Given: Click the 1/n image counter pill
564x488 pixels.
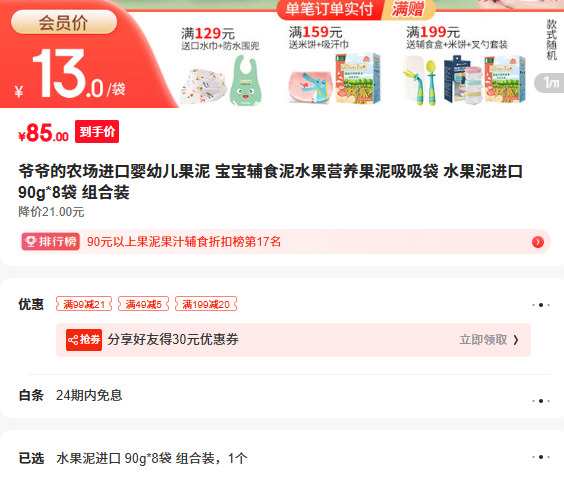Looking at the screenshot, I should [x=550, y=83].
